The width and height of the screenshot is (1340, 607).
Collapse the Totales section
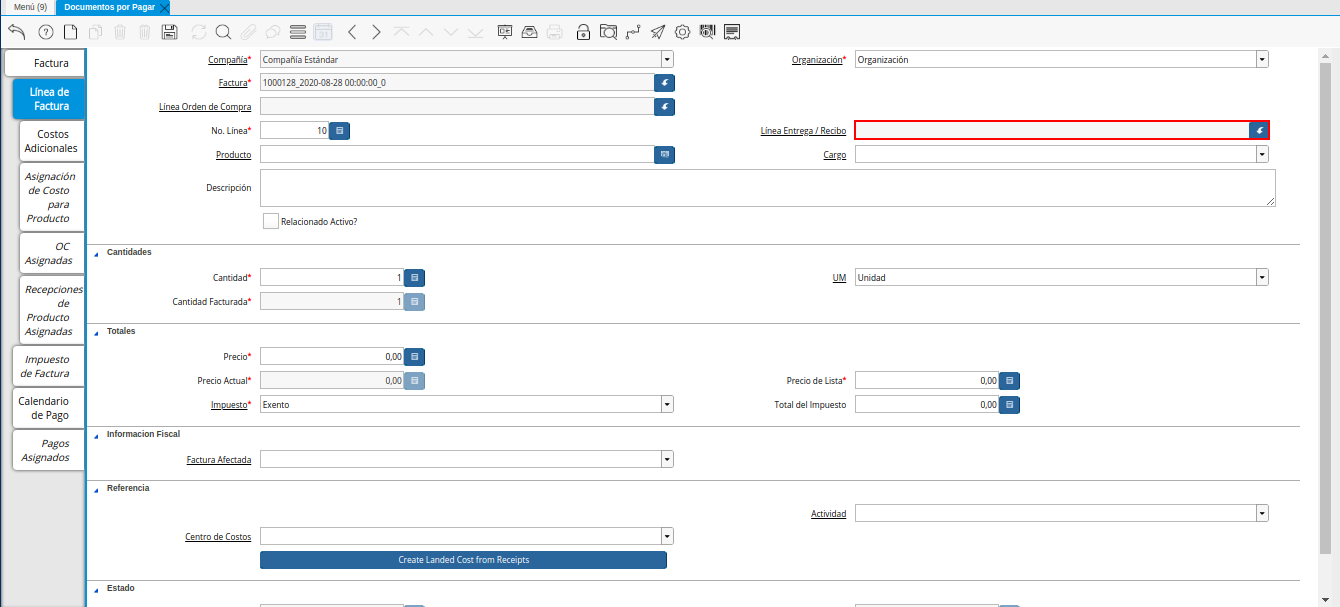97,331
